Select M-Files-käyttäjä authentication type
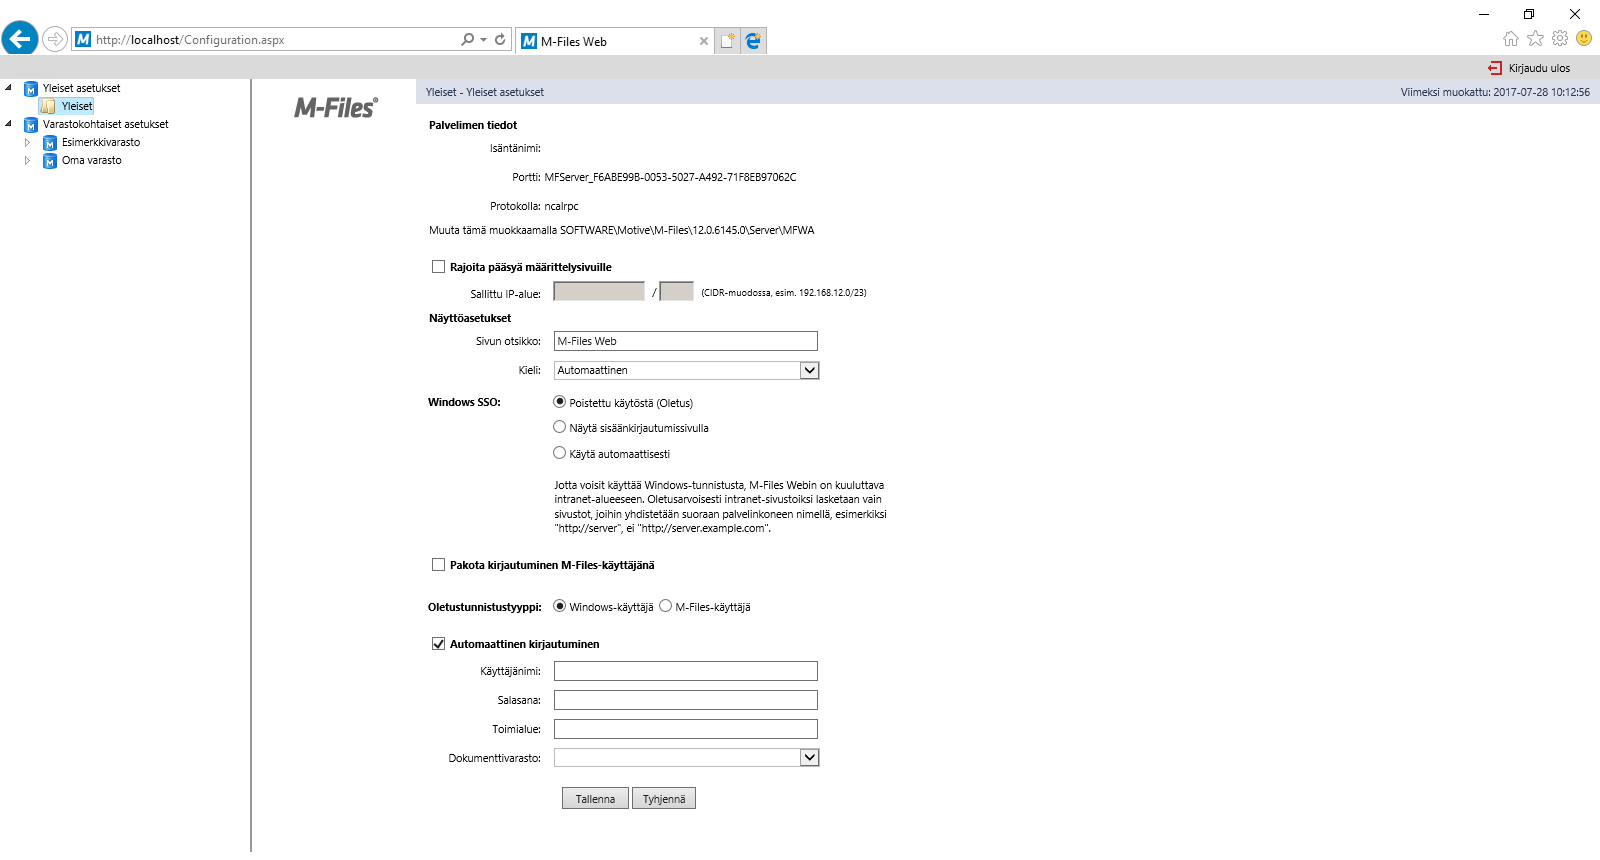The width and height of the screenshot is (1600, 860). point(666,606)
